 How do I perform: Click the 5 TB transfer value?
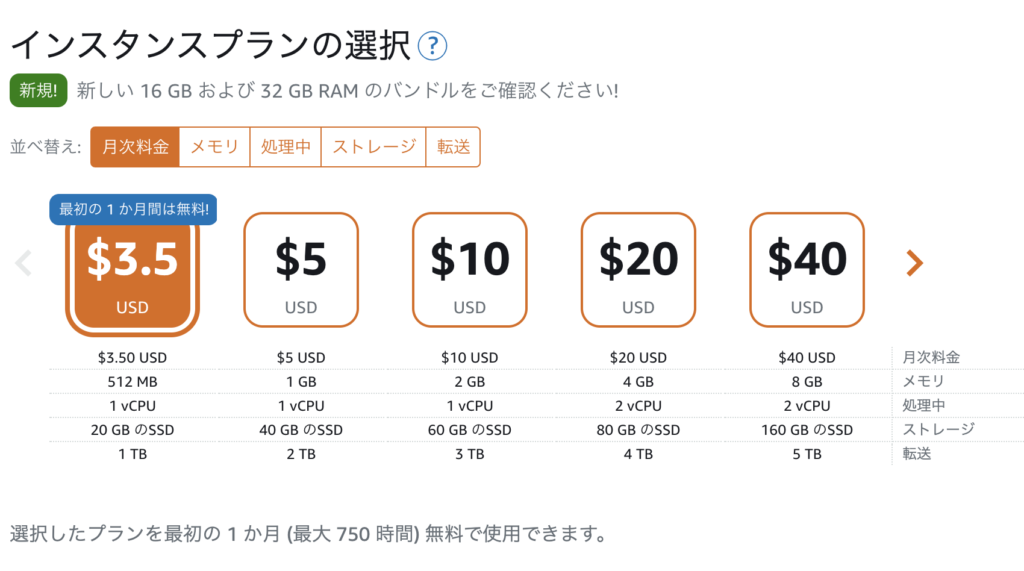click(x=807, y=455)
